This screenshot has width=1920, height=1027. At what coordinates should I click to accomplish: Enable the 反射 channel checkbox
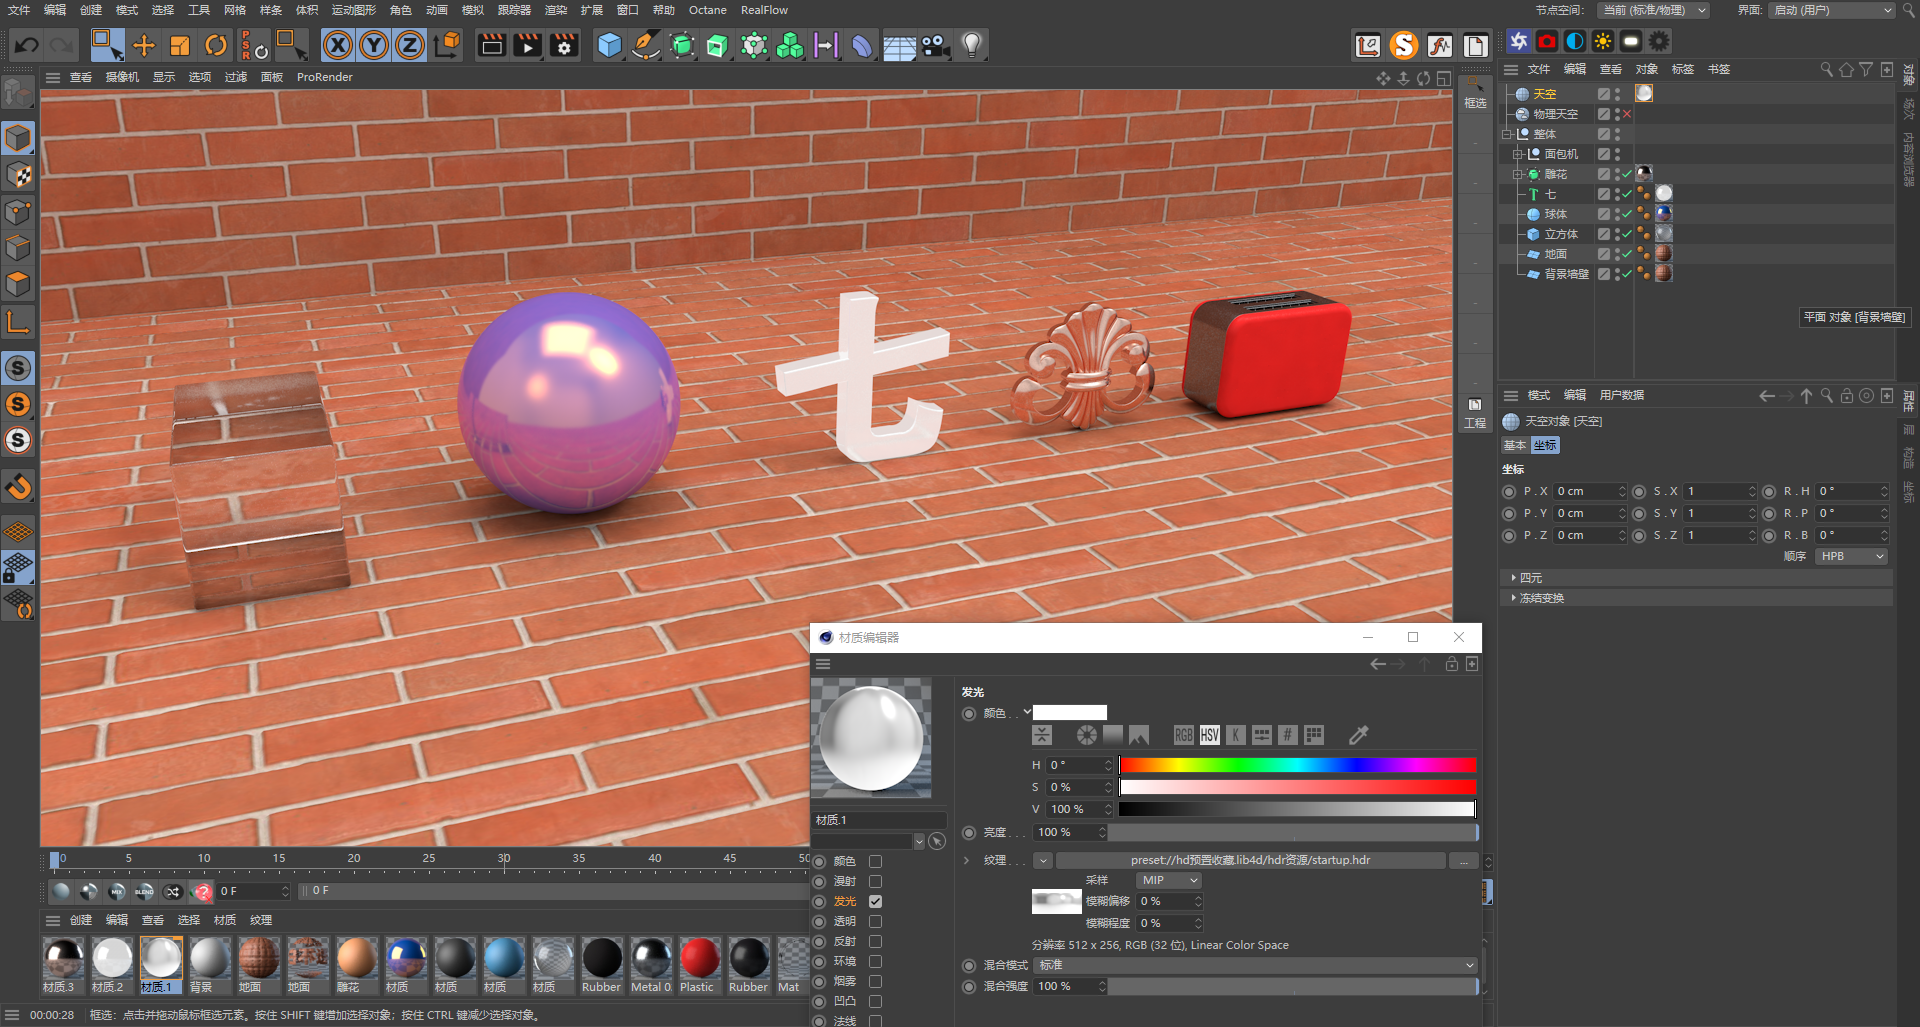(875, 941)
